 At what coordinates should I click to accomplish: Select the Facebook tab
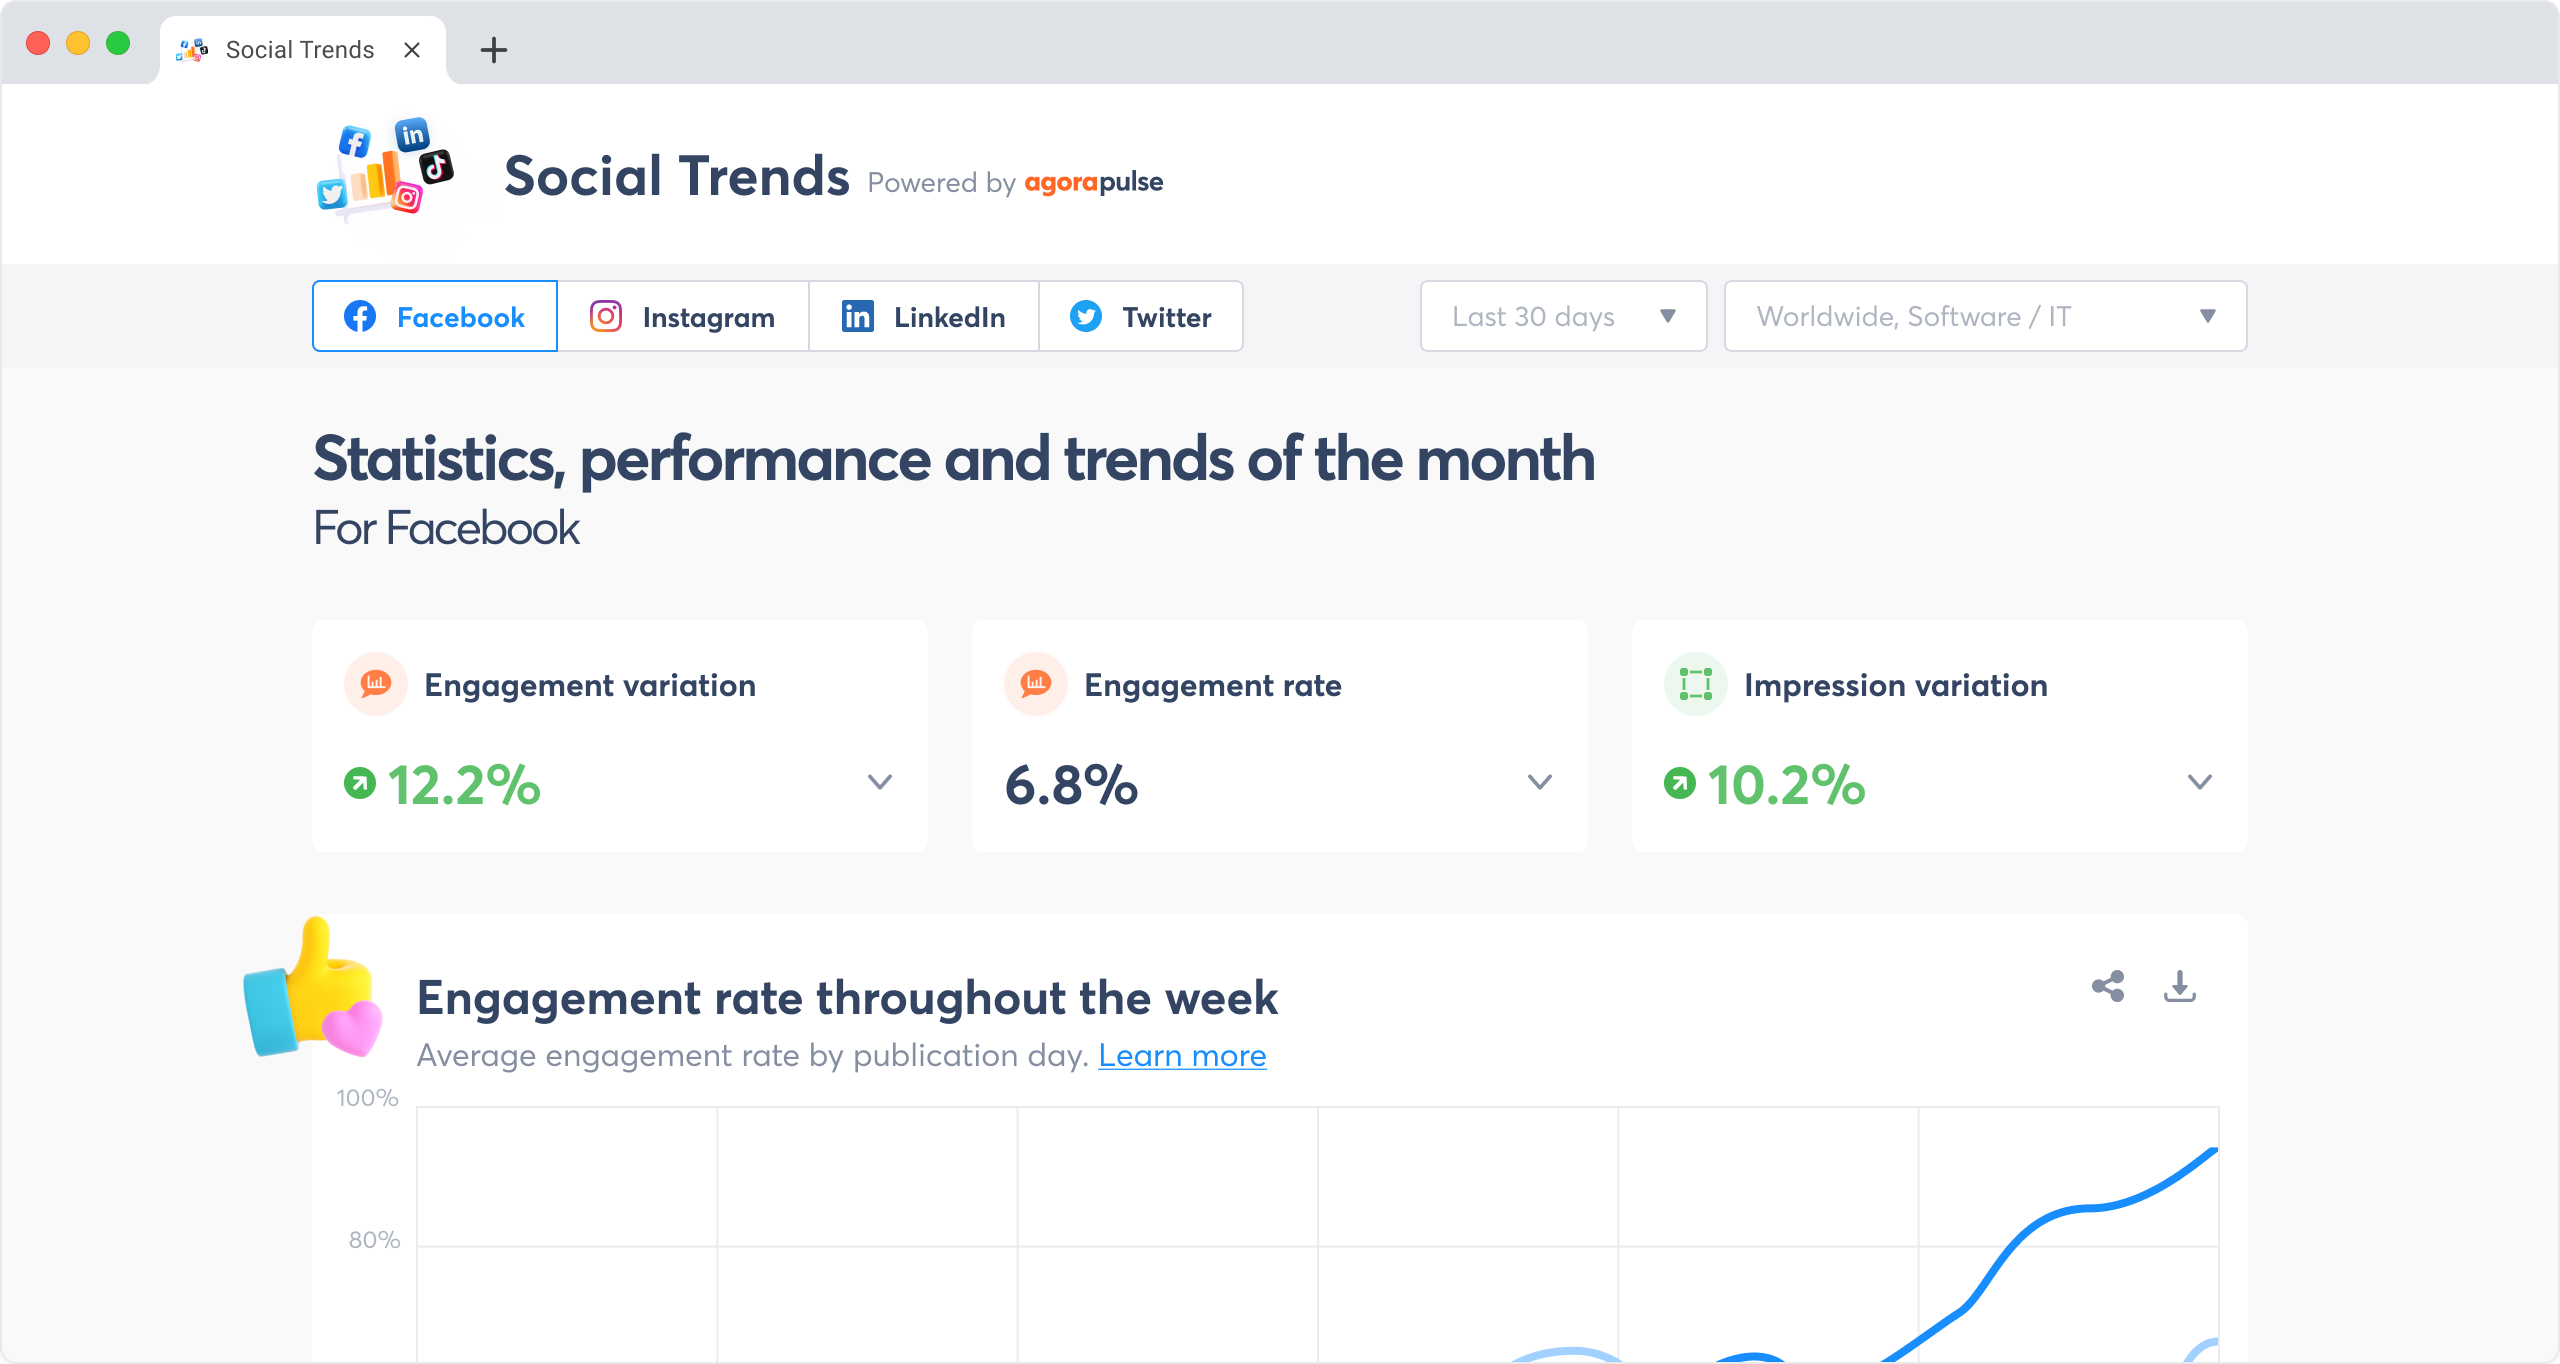coord(435,316)
